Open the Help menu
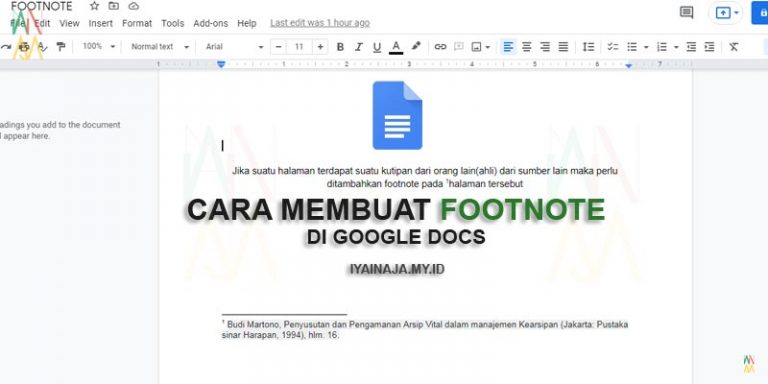The height and width of the screenshot is (384, 768). [247, 23]
